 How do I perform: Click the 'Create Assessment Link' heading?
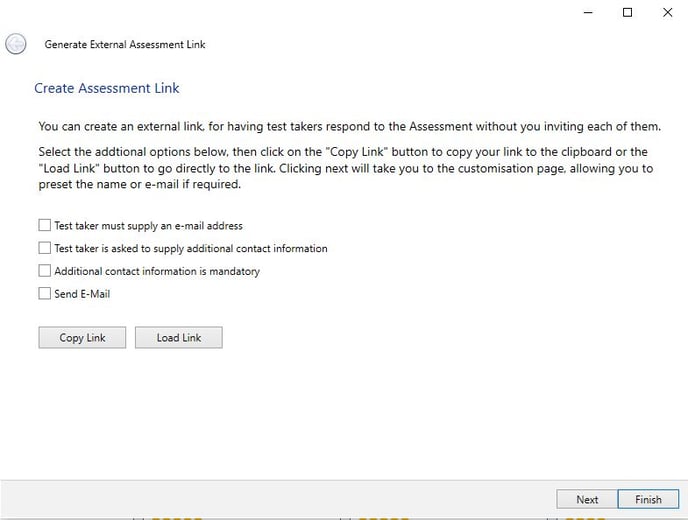point(107,88)
